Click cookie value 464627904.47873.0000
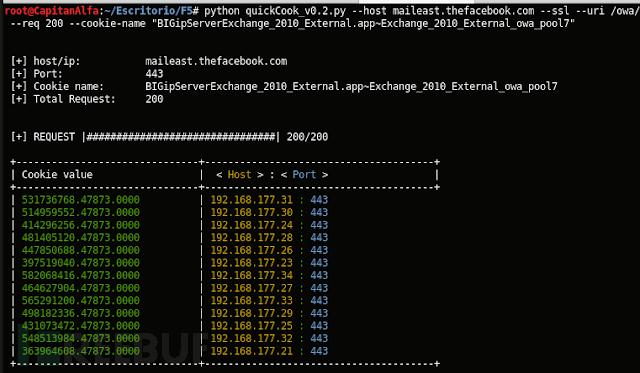Image resolution: width=640 pixels, height=373 pixels. (x=80, y=288)
